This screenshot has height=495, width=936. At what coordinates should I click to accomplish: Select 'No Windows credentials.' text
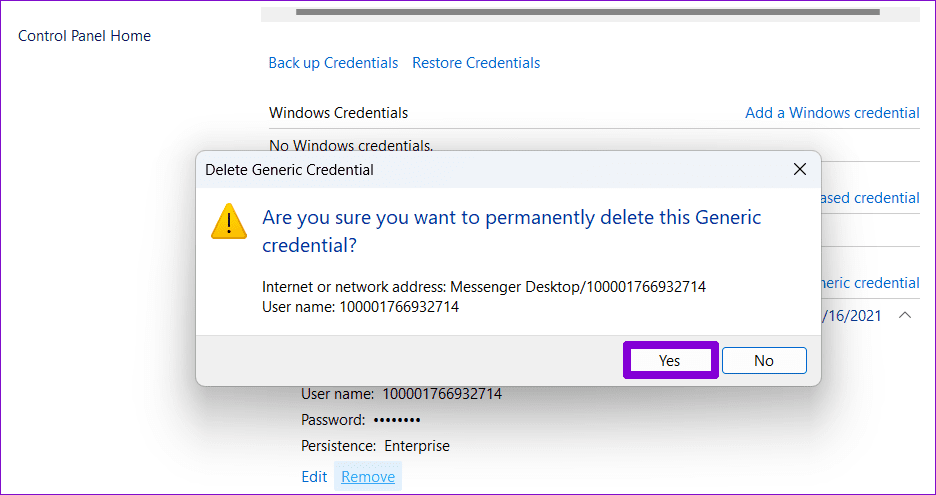(x=351, y=146)
